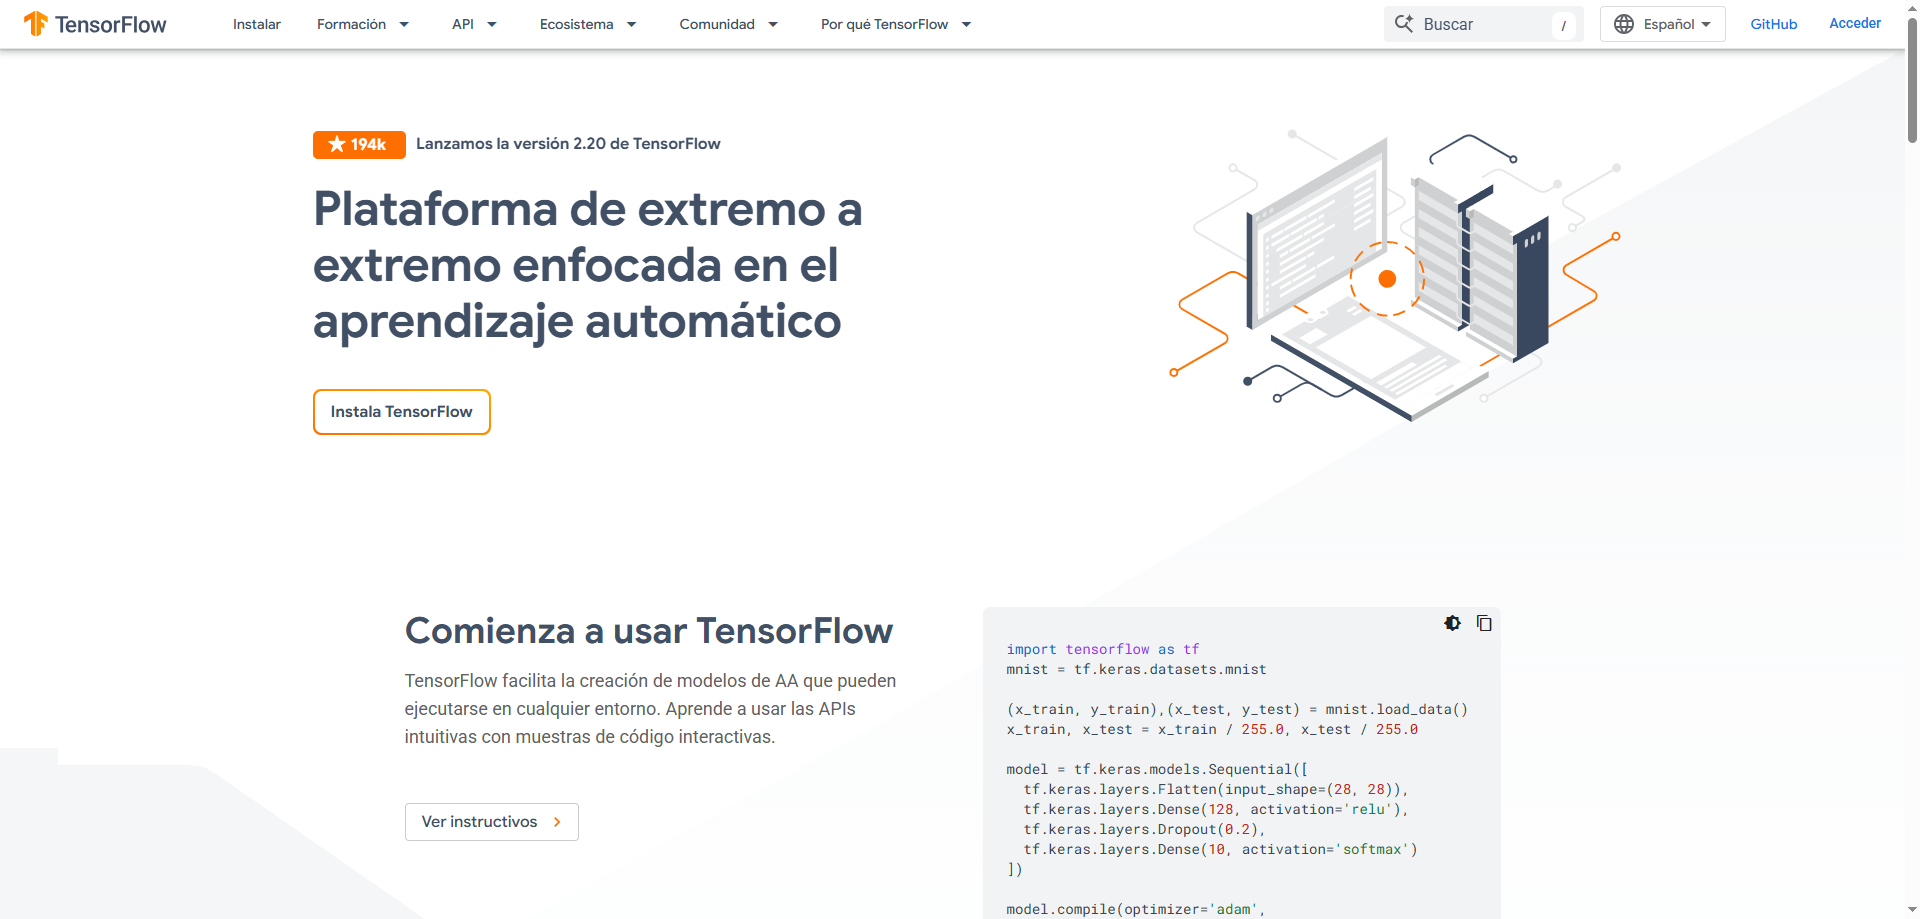Open the GitHub link
This screenshot has height=919, width=1920.
pyautogui.click(x=1773, y=23)
